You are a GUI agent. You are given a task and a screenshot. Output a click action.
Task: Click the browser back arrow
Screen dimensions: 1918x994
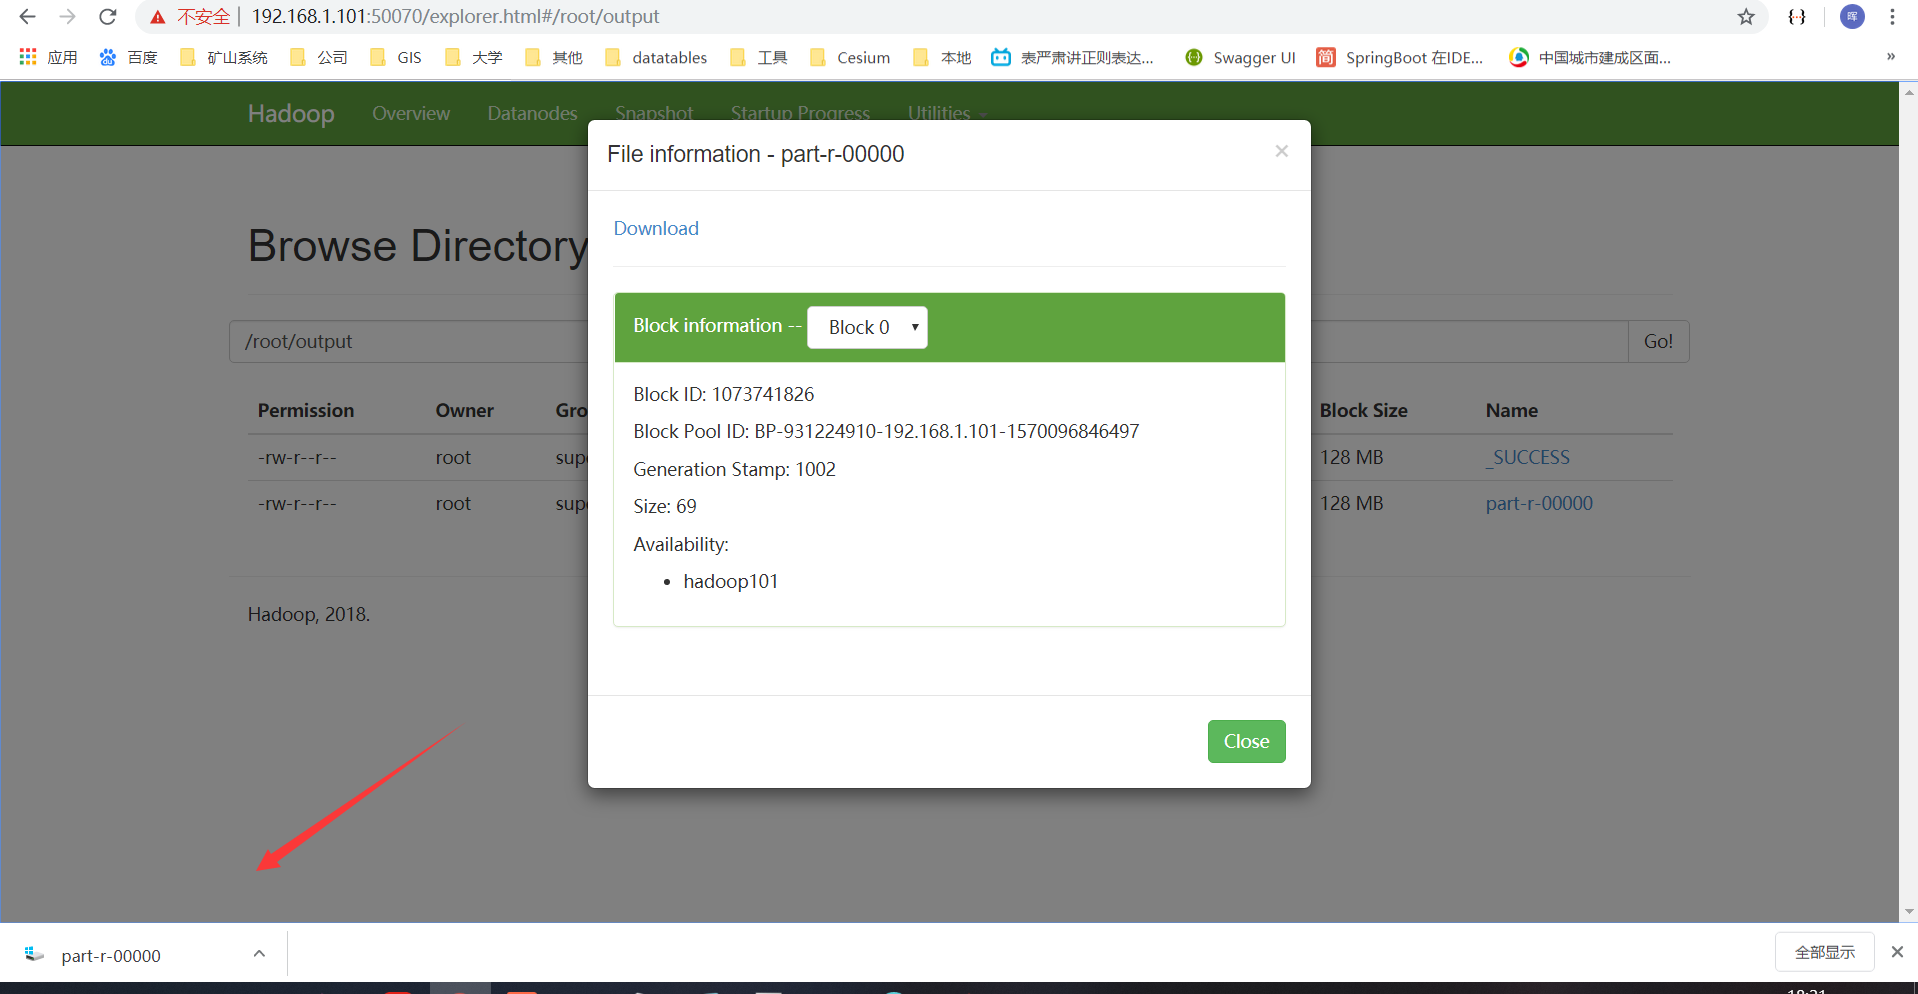pyautogui.click(x=27, y=16)
